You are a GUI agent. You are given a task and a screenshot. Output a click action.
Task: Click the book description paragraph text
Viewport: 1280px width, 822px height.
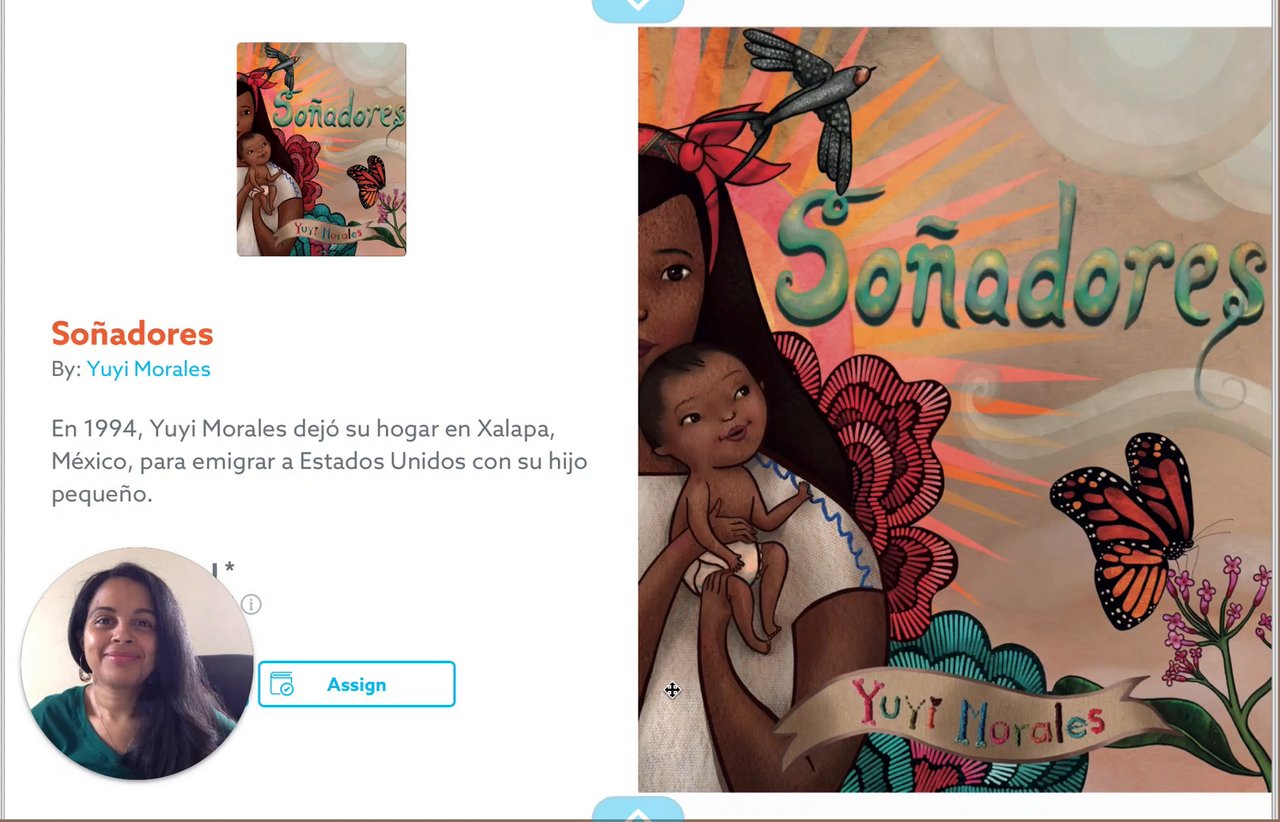[319, 461]
